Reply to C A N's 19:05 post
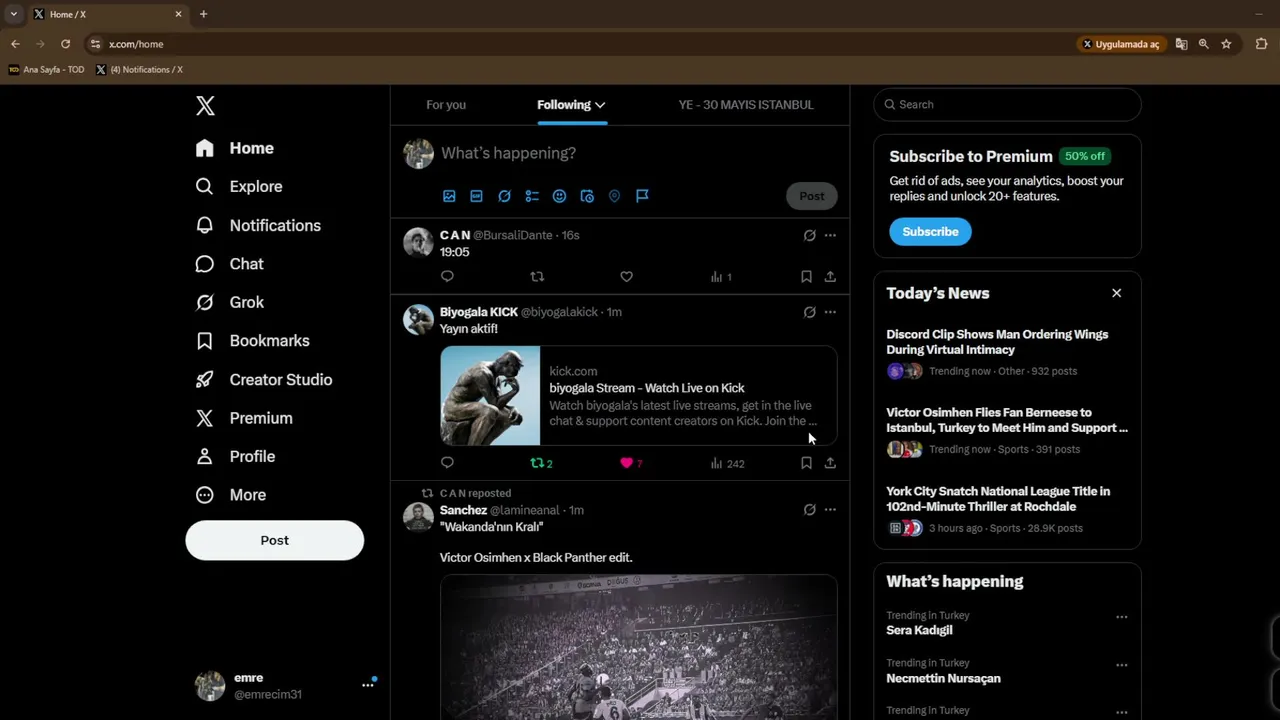 coord(447,277)
